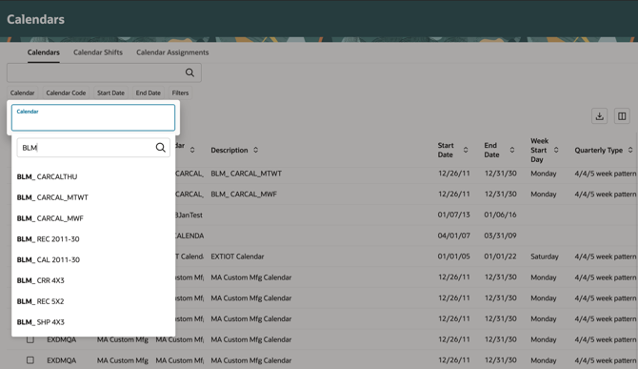Click the 01/01/22 end date cell

point(500,256)
